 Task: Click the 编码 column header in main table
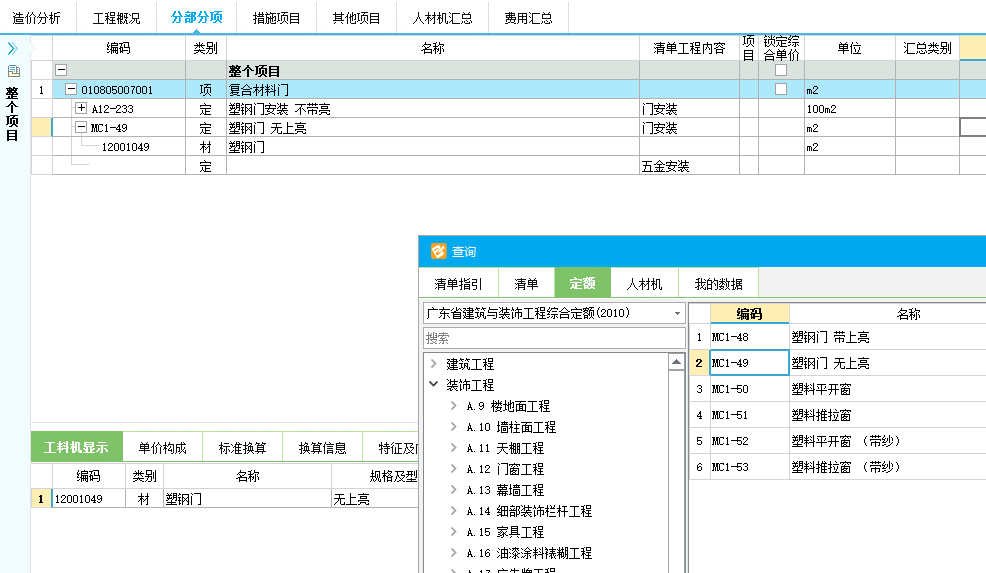[x=118, y=48]
